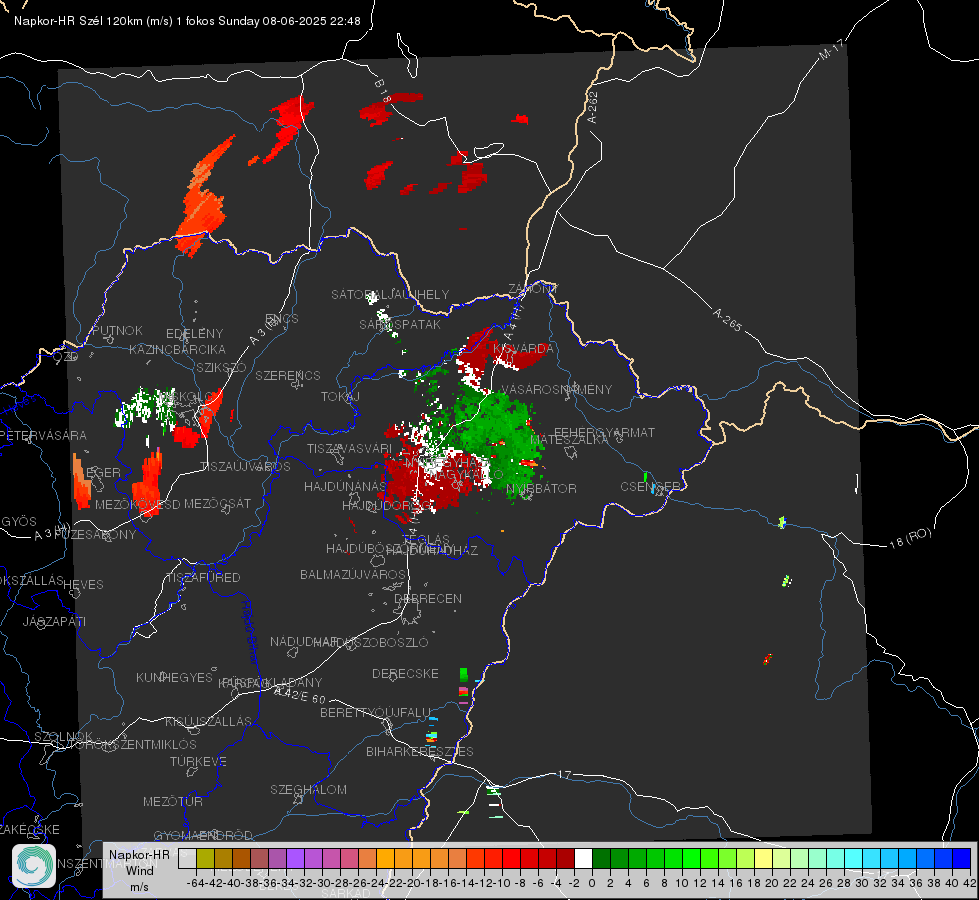This screenshot has height=900, width=979.
Task: Click the dark red swatch left of white
Action: tap(566, 858)
